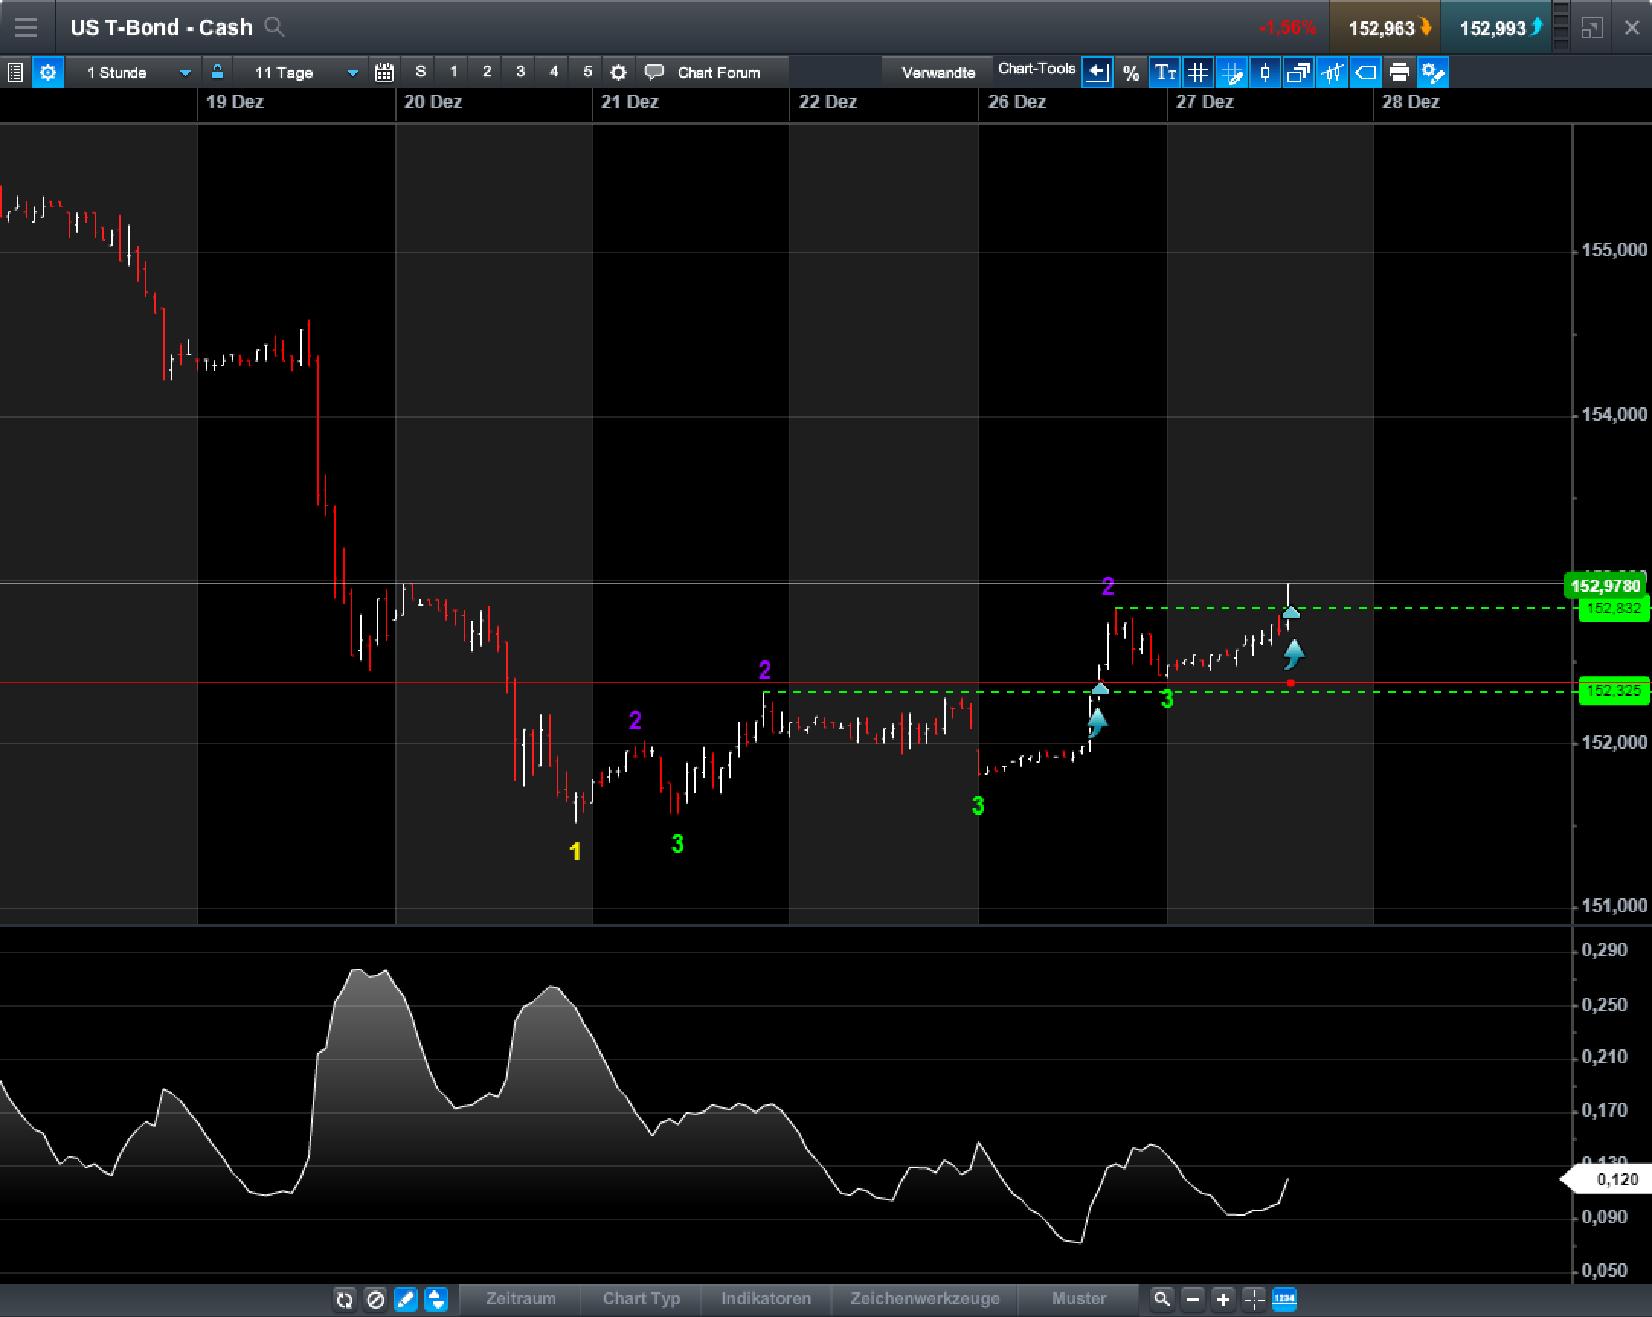Image resolution: width=1652 pixels, height=1317 pixels.
Task: Open the blue up-down arrows dropdown at bottom
Action: coord(436,1300)
